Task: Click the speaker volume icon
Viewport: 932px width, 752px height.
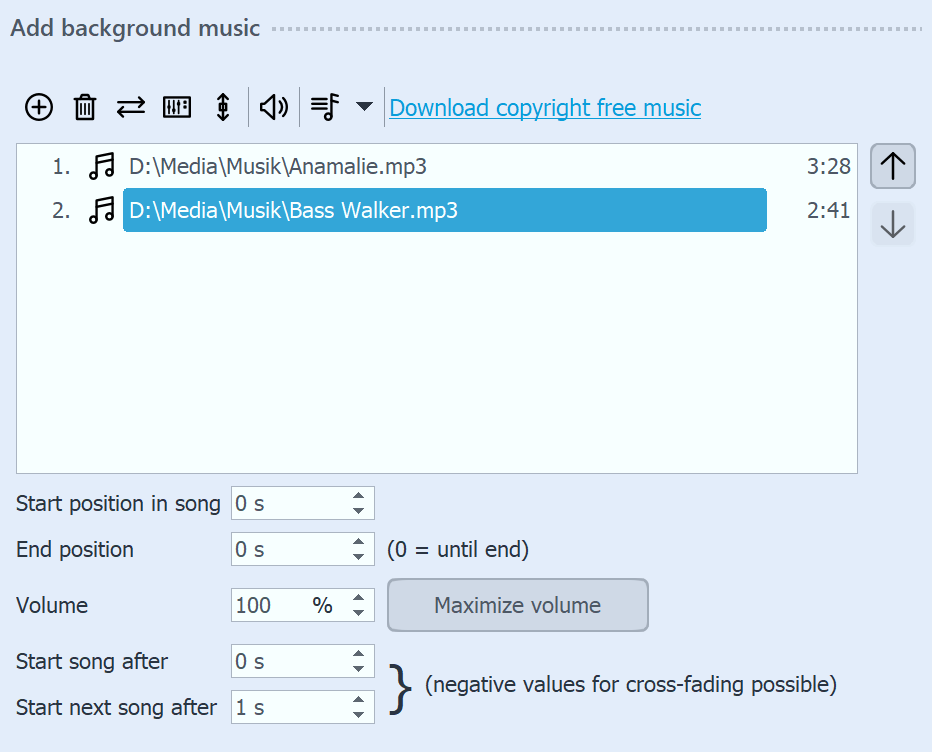Action: click(273, 107)
